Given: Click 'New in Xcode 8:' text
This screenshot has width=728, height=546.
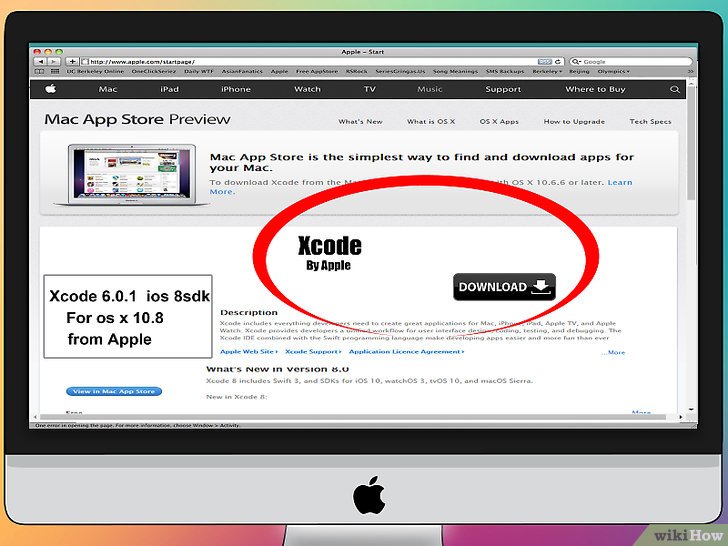Looking at the screenshot, I should 237,397.
